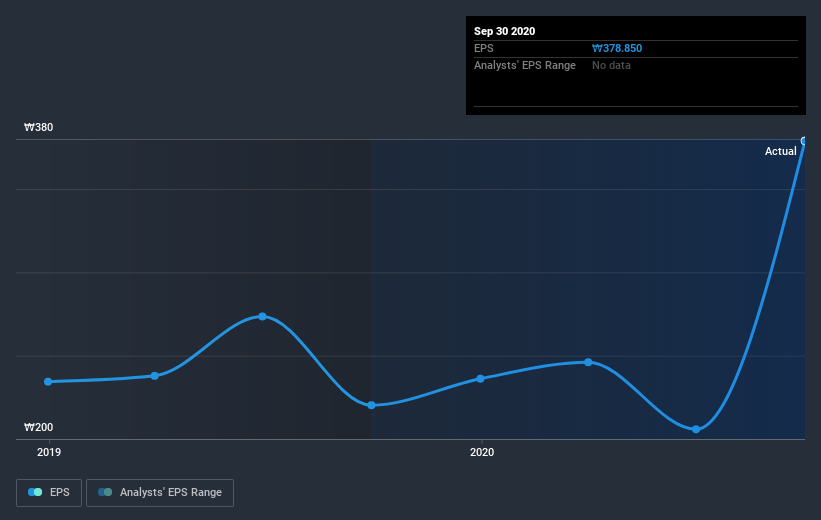Click the Analysts' EPS Range legend color icon
This screenshot has height=520, width=821.
(x=105, y=492)
